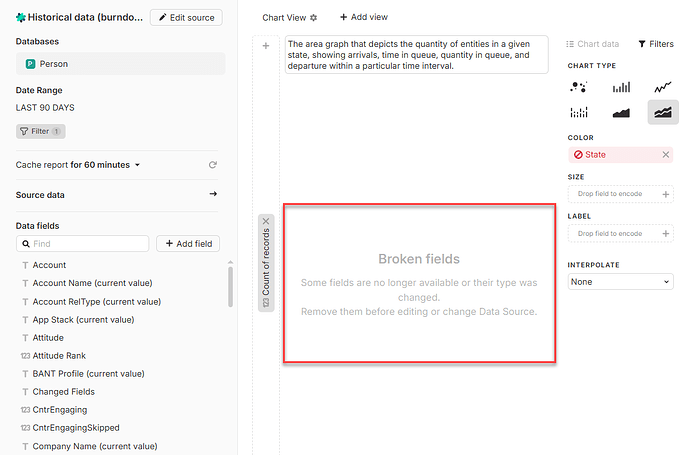Open Source data arrow
The width and height of the screenshot is (690, 455).
[213, 194]
